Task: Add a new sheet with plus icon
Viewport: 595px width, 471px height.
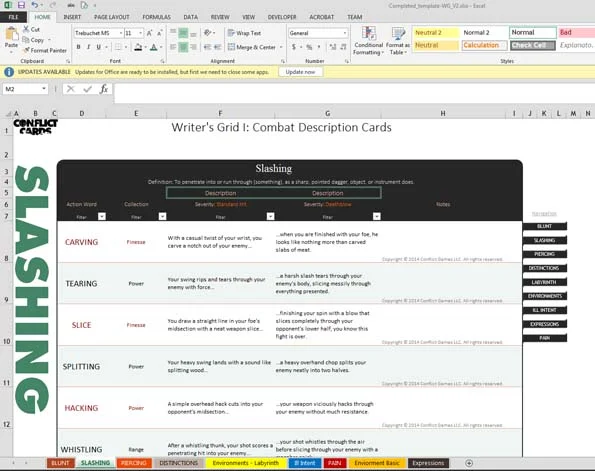Action: coord(469,463)
